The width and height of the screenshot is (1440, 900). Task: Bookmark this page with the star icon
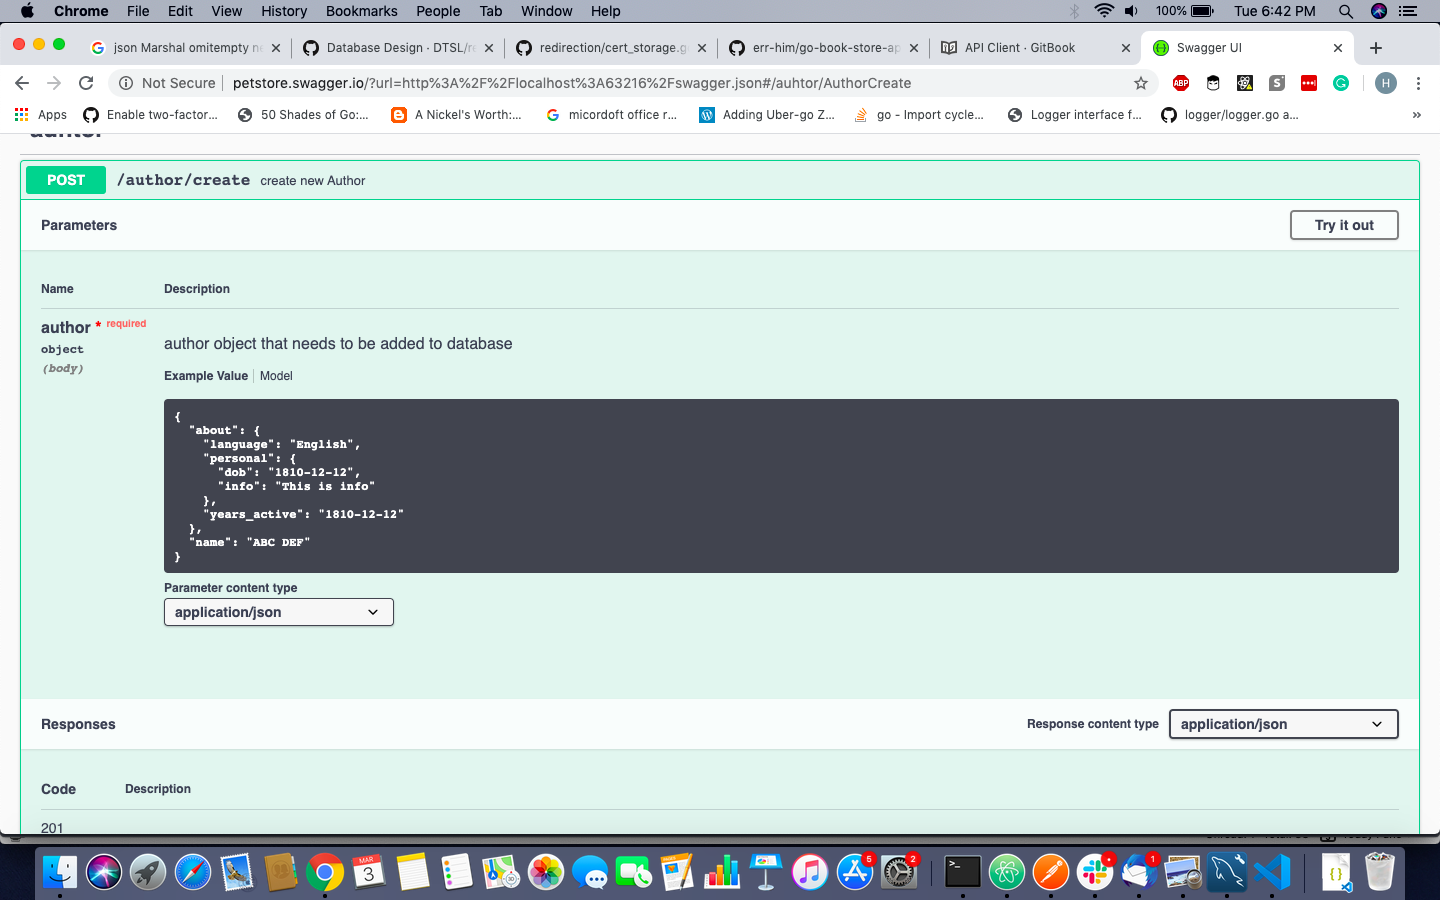[x=1141, y=83]
